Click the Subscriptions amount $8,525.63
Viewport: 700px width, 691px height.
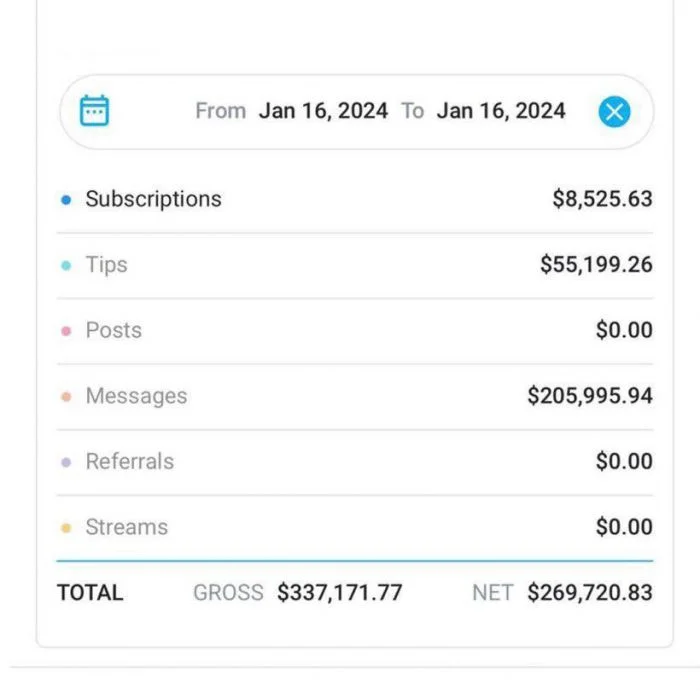pyautogui.click(x=602, y=199)
